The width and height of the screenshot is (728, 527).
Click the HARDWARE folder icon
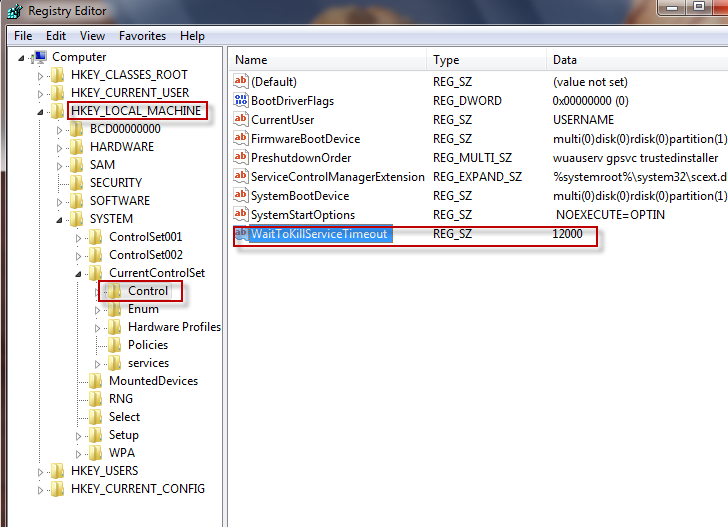tap(76, 147)
